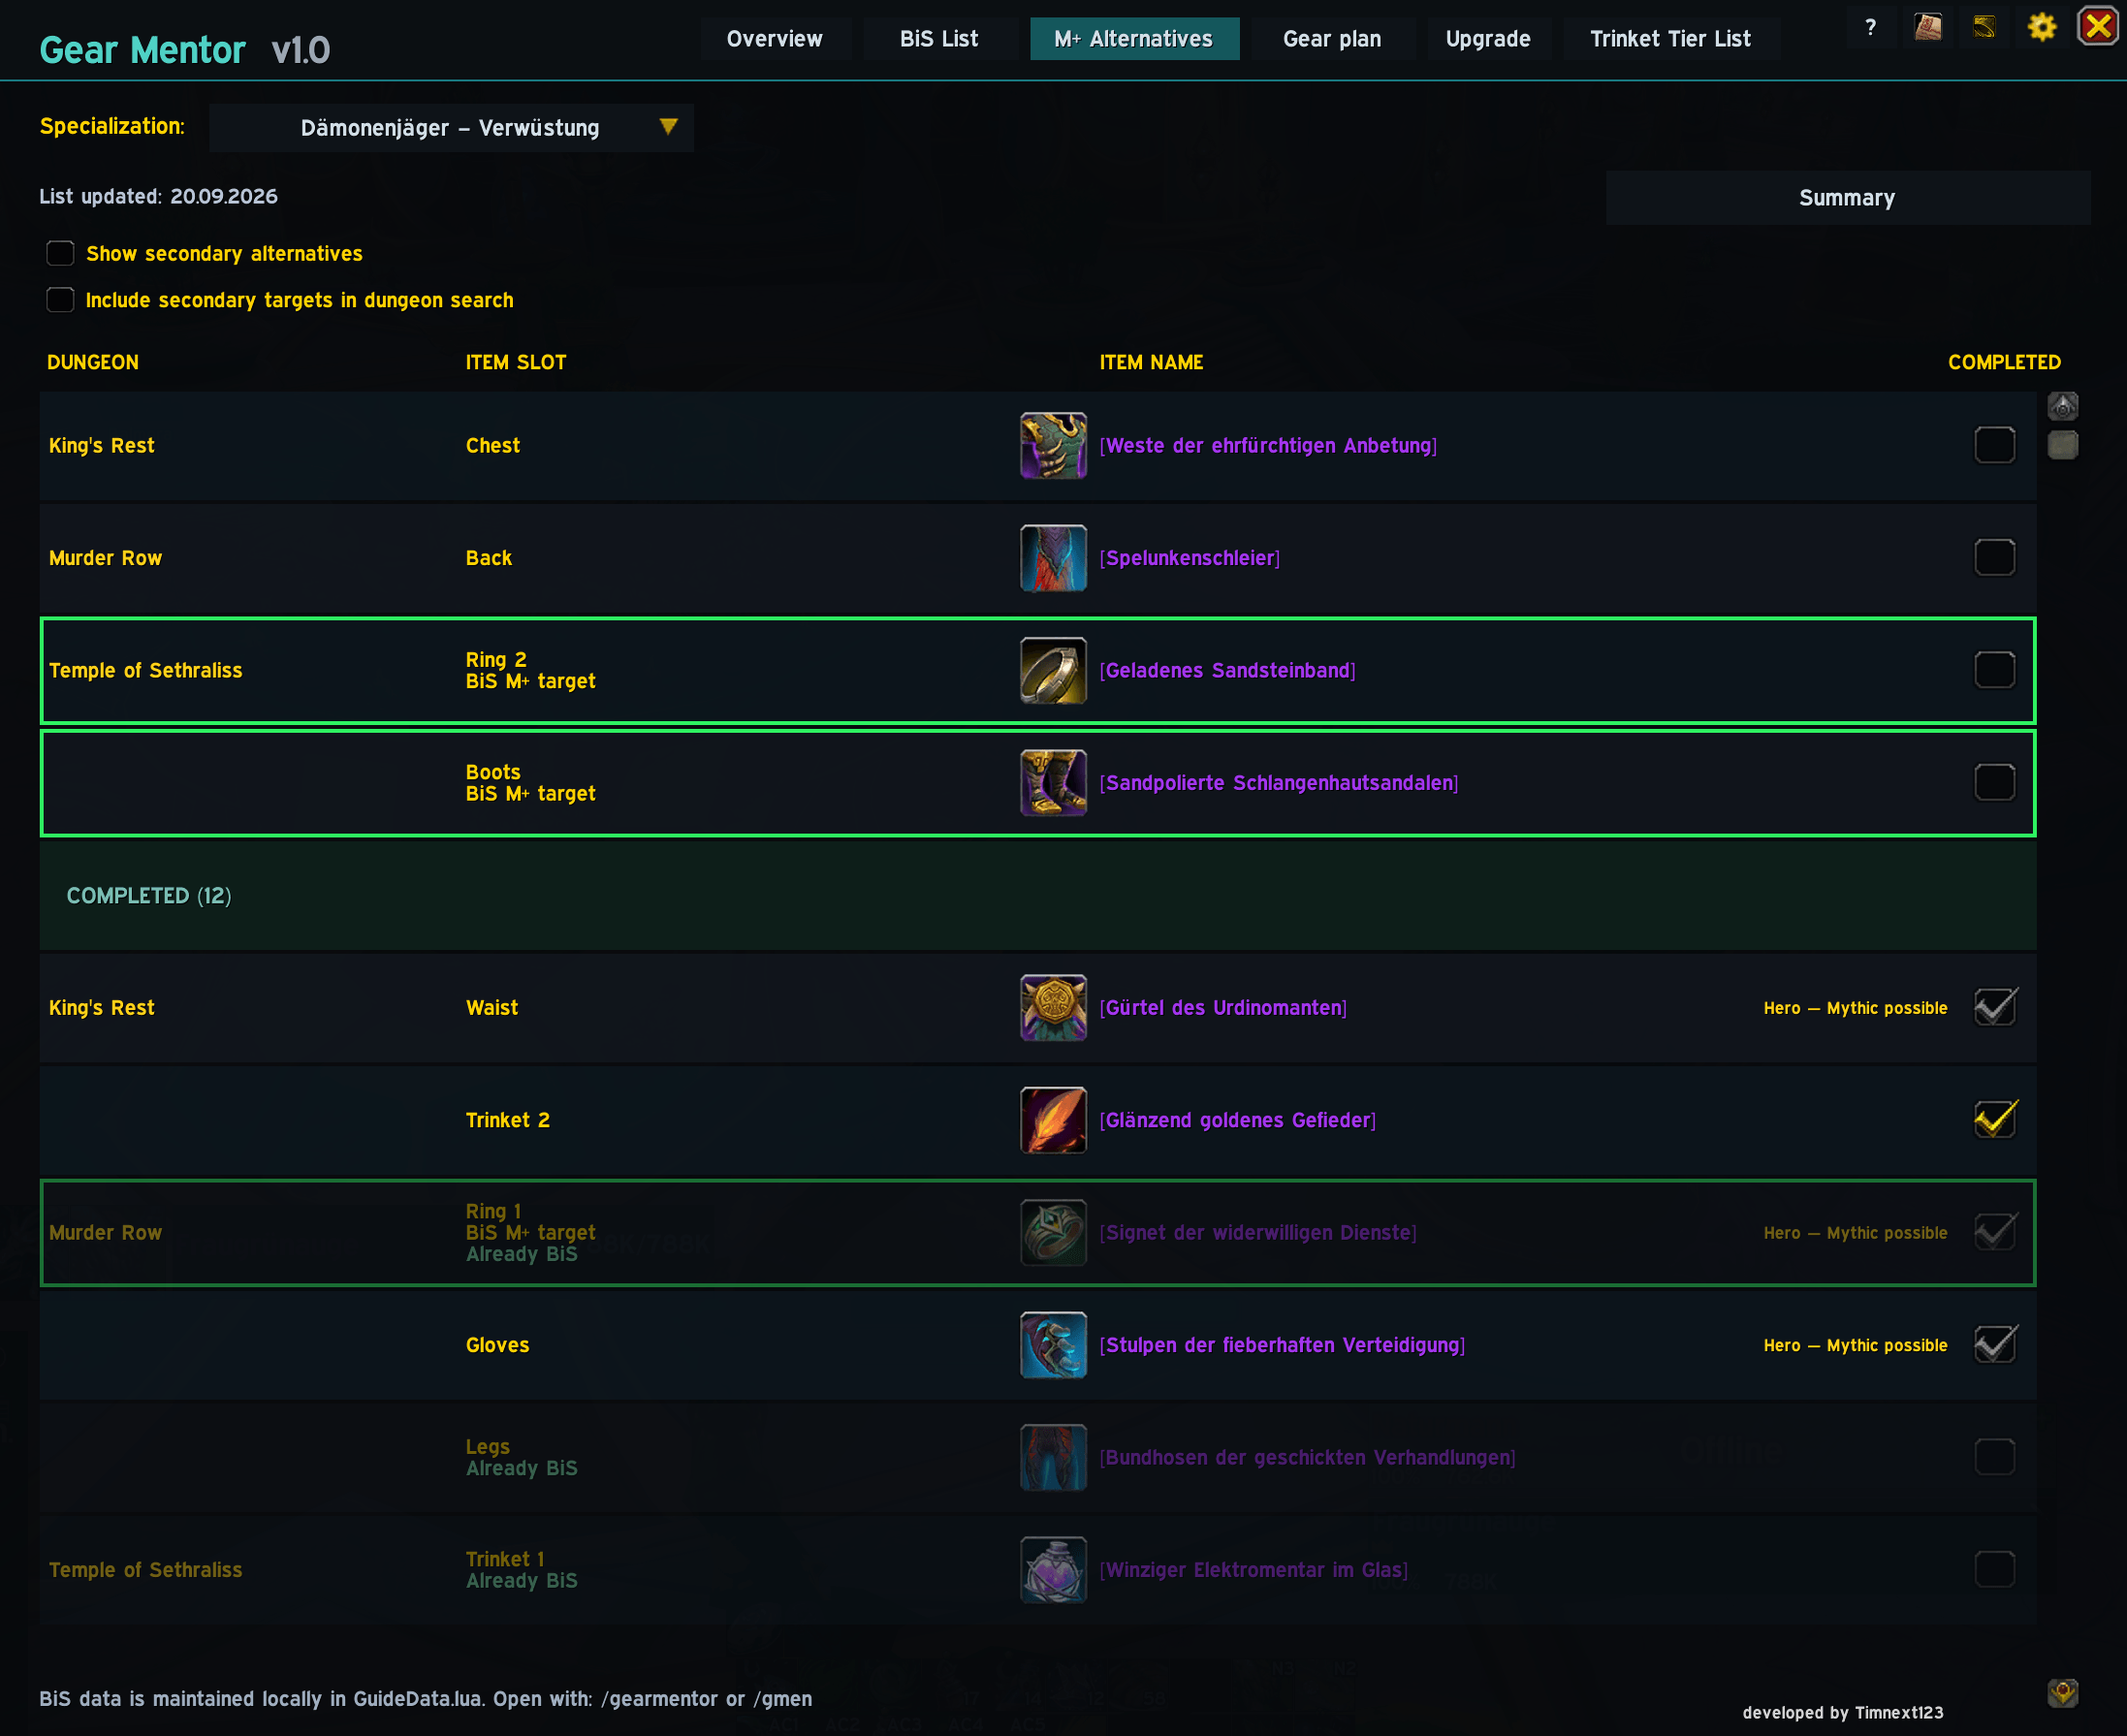The width and height of the screenshot is (2127, 1736).
Task: Click the parchment scroll icon in header
Action: coord(1928,27)
